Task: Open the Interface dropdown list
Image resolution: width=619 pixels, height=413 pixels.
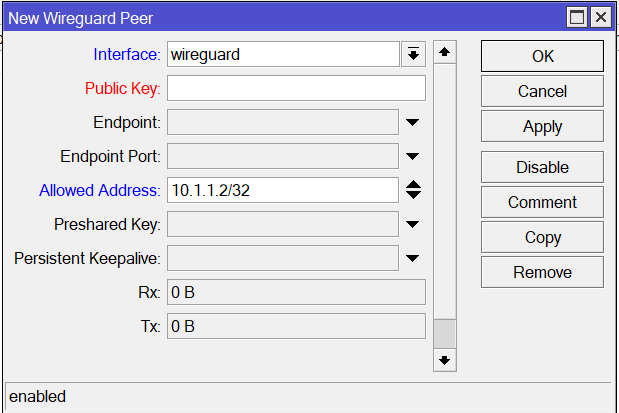Action: (x=413, y=54)
